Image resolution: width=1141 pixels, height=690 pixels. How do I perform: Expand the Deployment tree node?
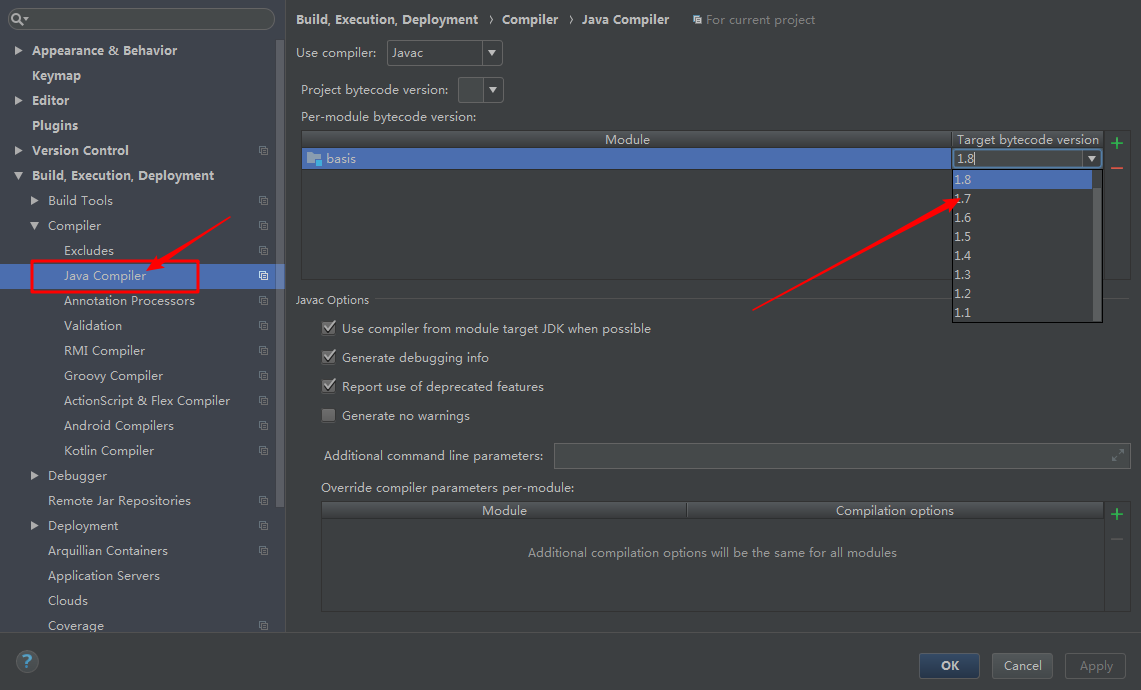coord(34,526)
